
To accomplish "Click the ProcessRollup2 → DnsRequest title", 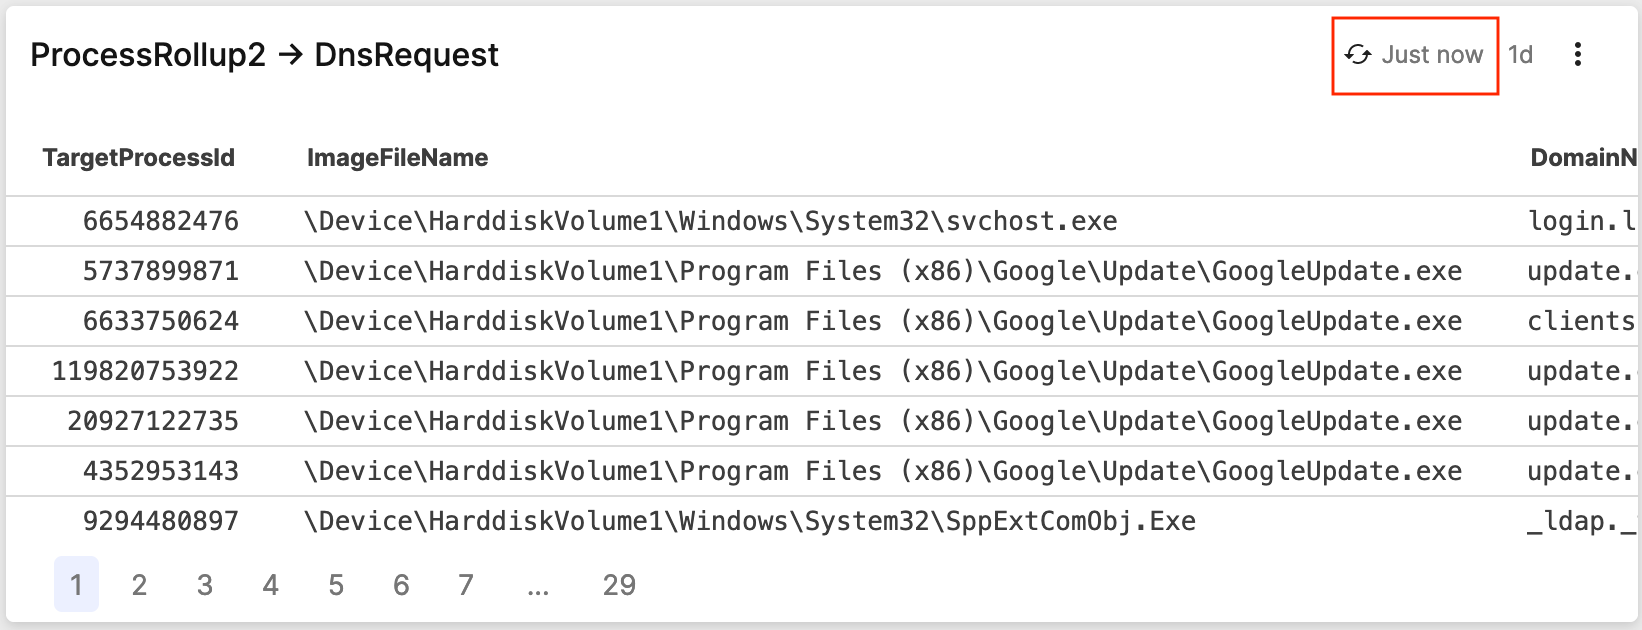I will (x=264, y=55).
